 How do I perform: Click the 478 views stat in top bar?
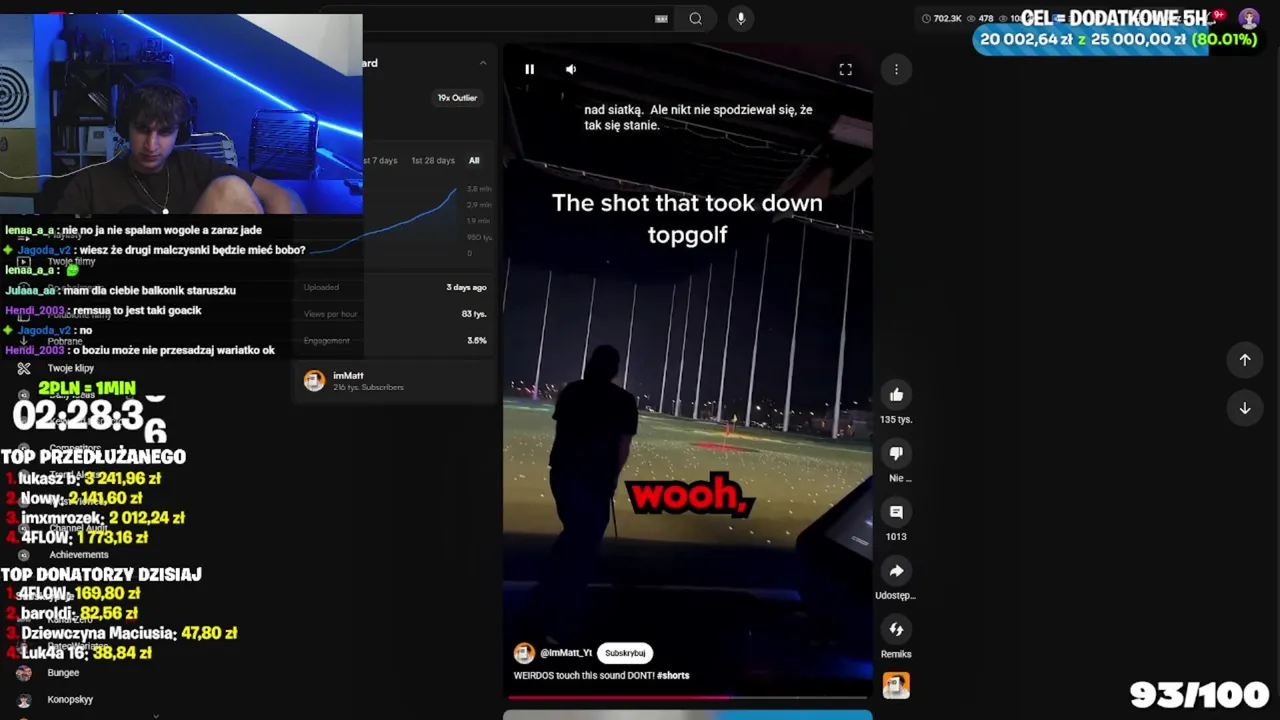click(x=980, y=18)
